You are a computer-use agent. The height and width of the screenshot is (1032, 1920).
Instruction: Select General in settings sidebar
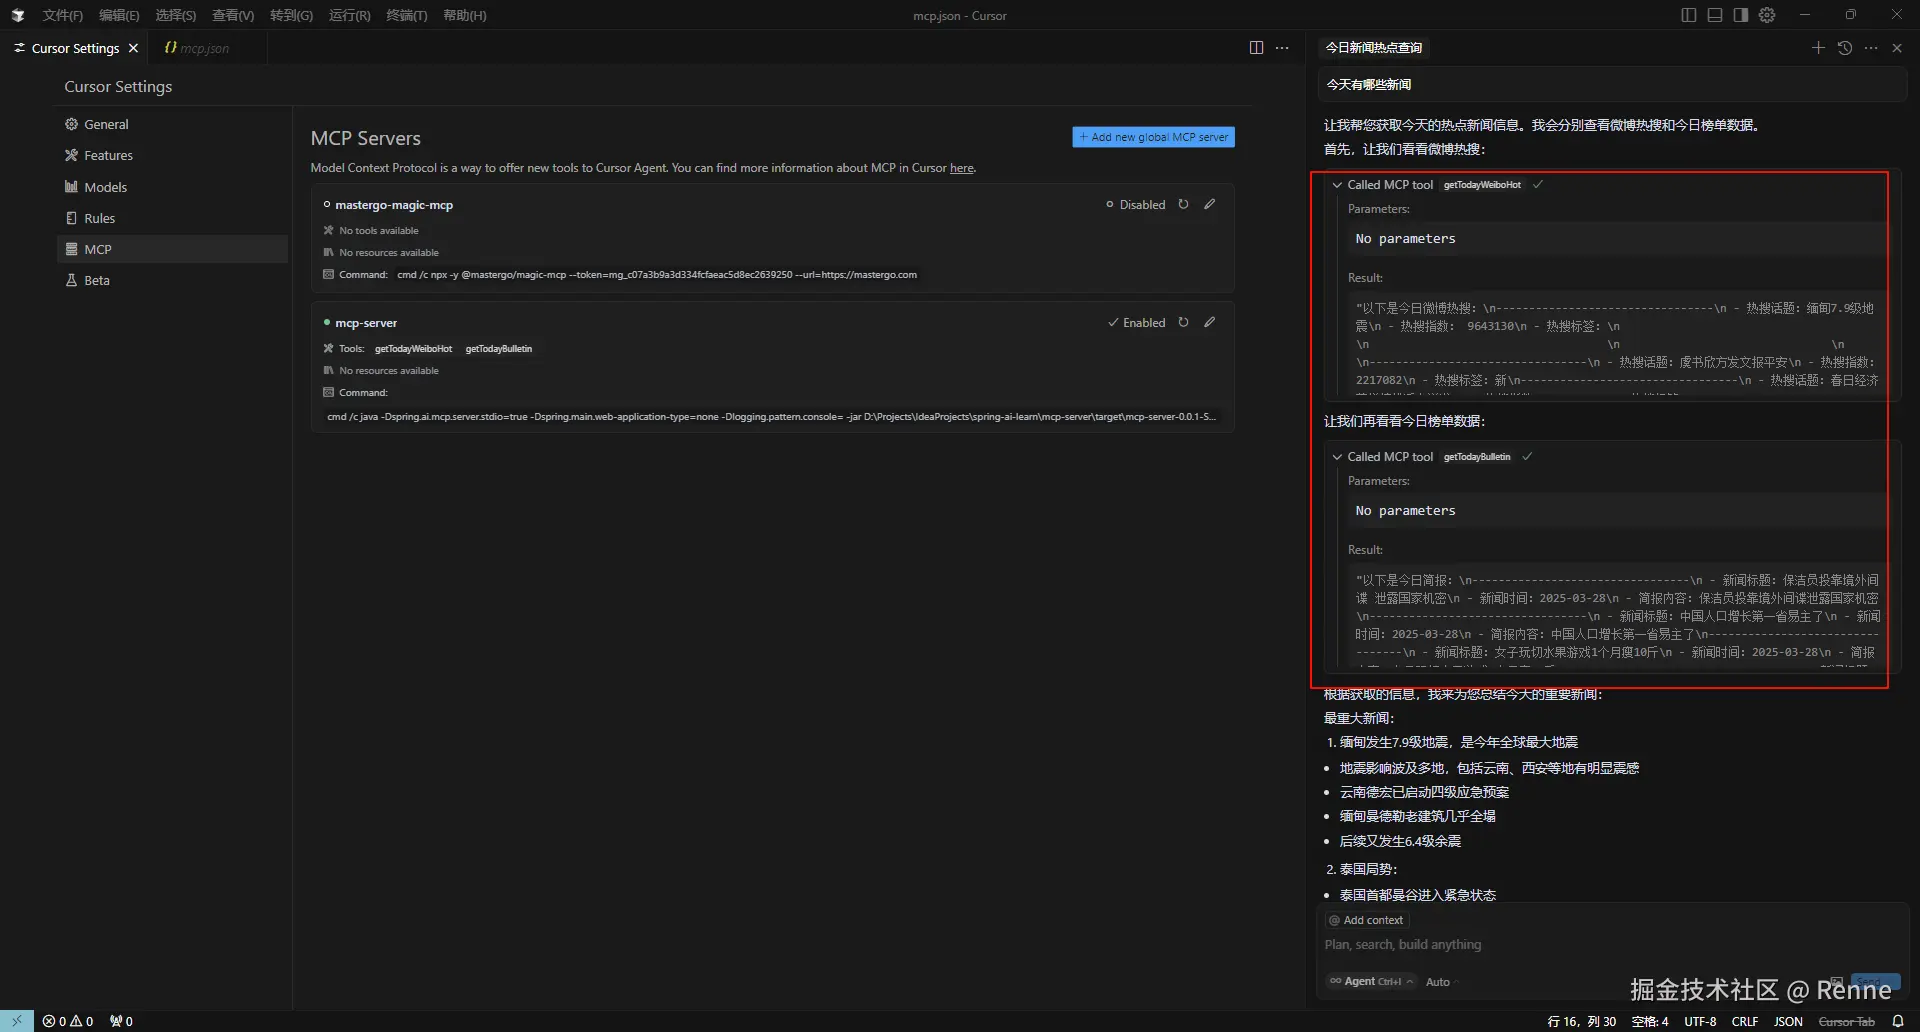click(x=172, y=124)
